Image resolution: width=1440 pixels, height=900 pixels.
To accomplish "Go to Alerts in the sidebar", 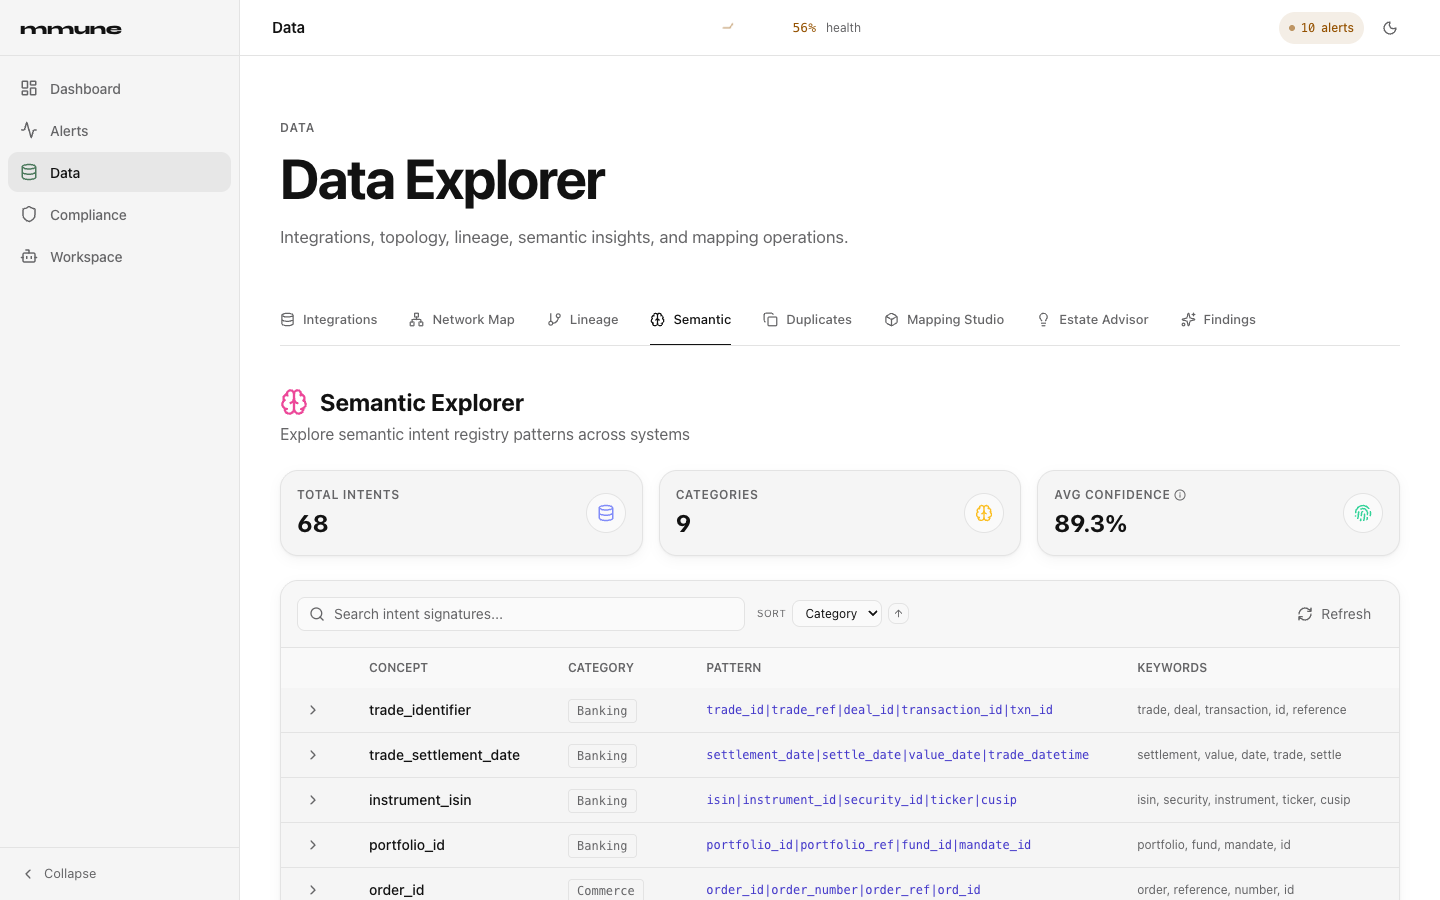I will pyautogui.click(x=119, y=131).
